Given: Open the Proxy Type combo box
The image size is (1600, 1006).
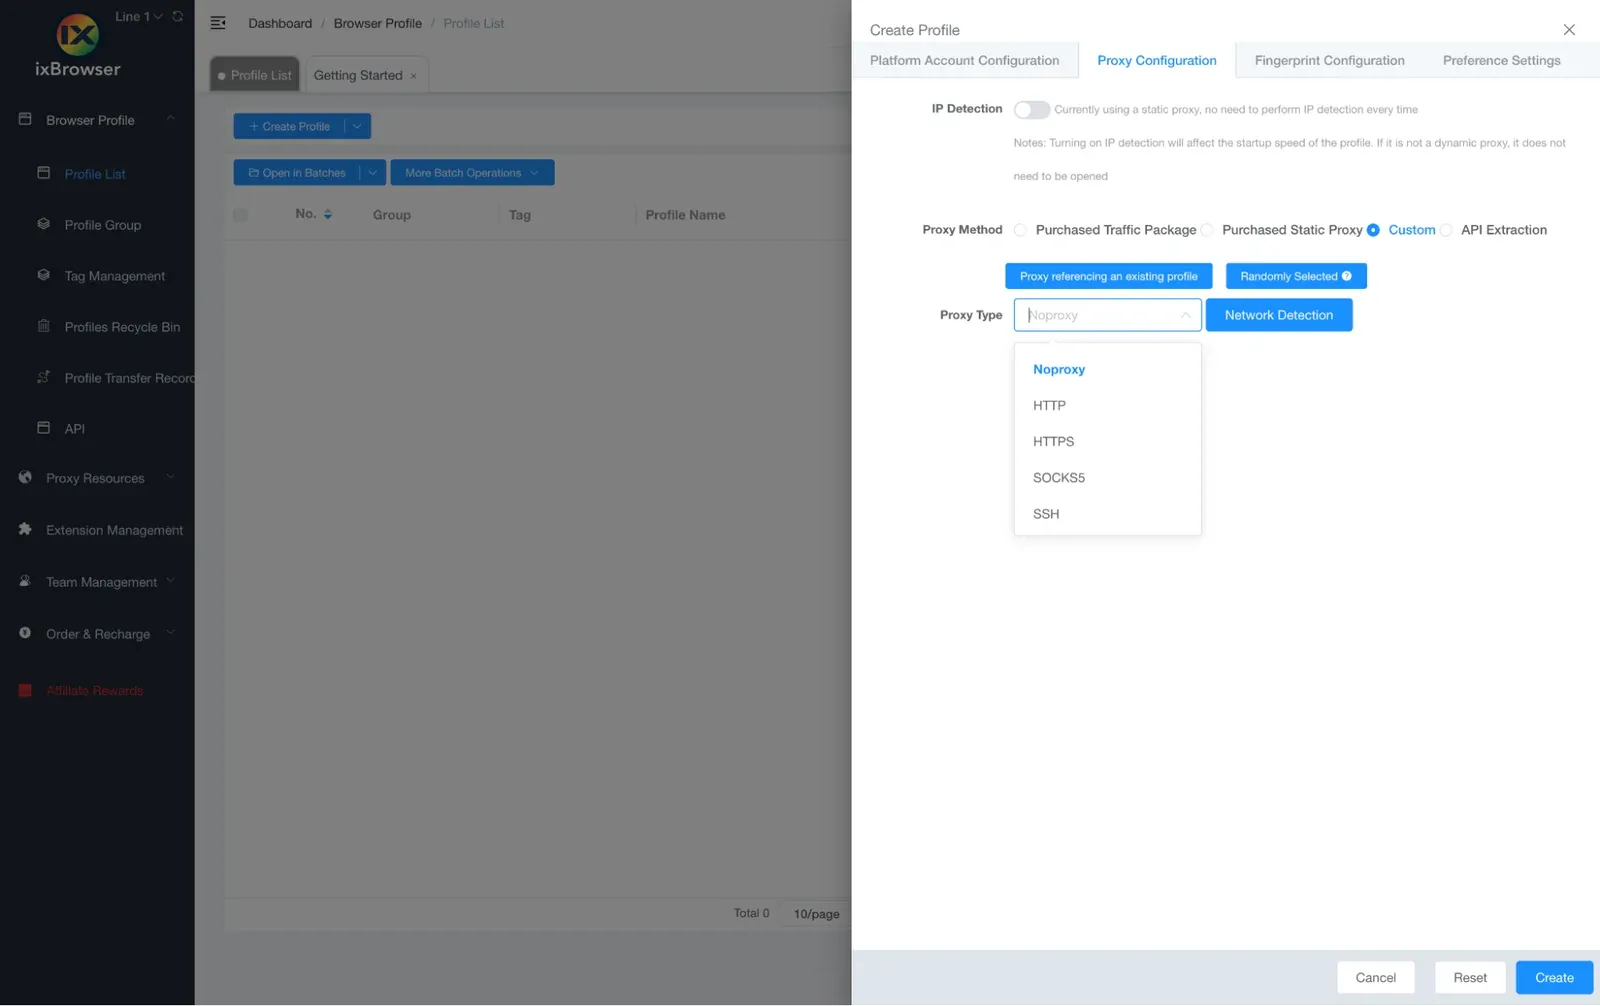Looking at the screenshot, I should coord(1107,315).
